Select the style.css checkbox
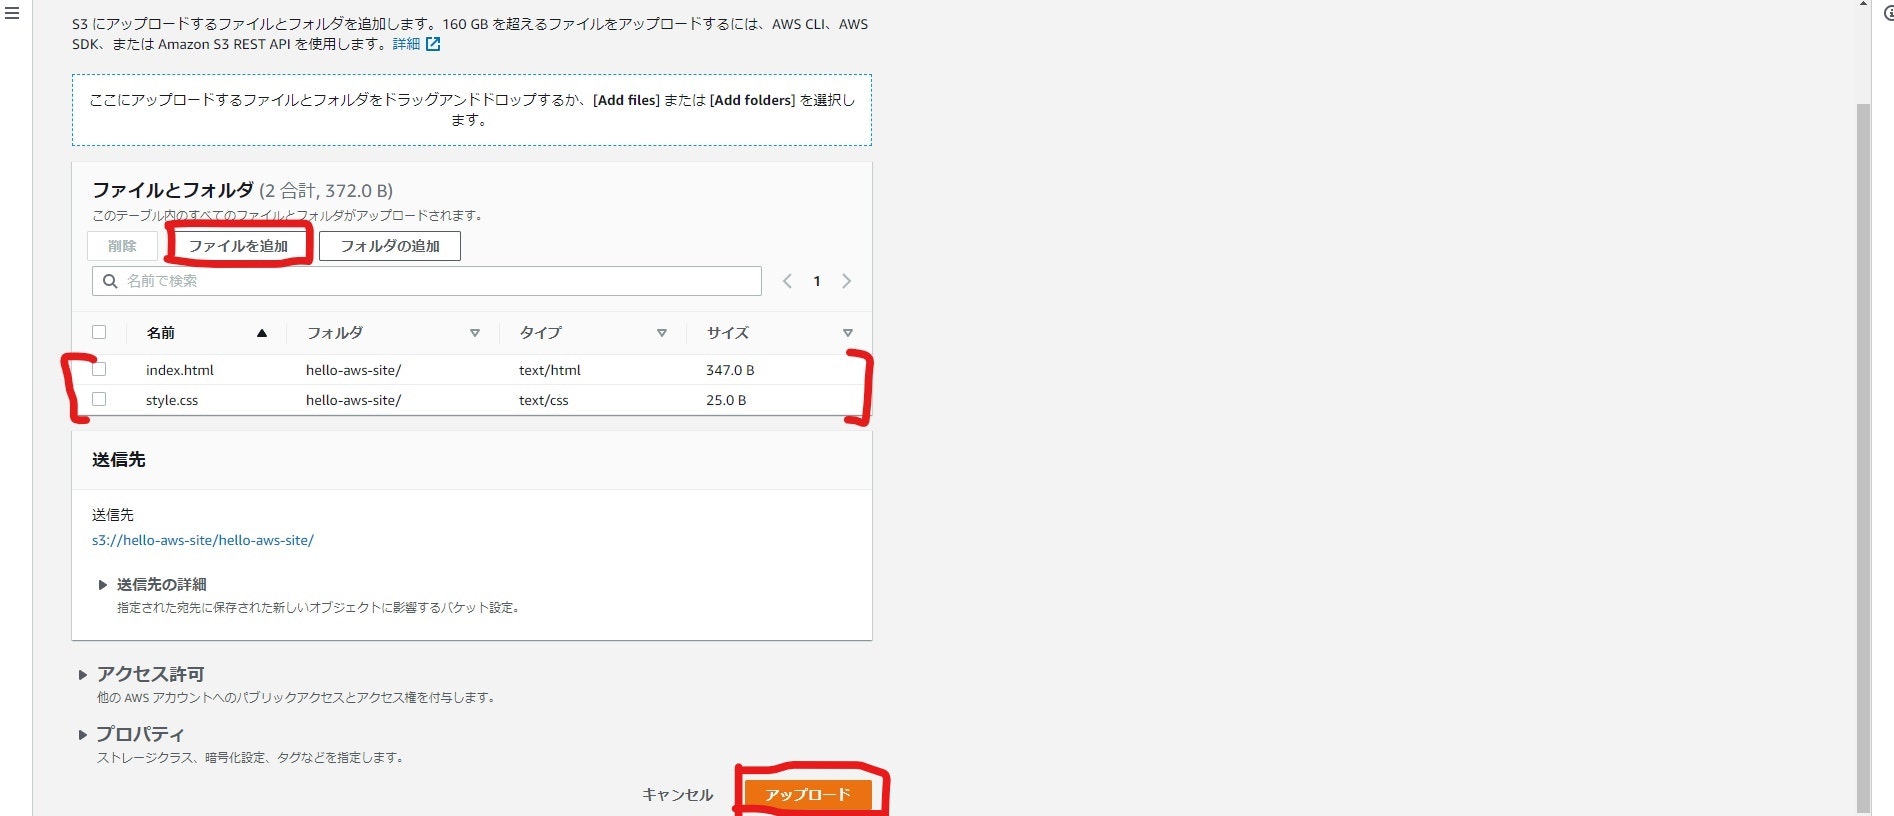Viewport: 1894px width, 816px height. [x=99, y=399]
